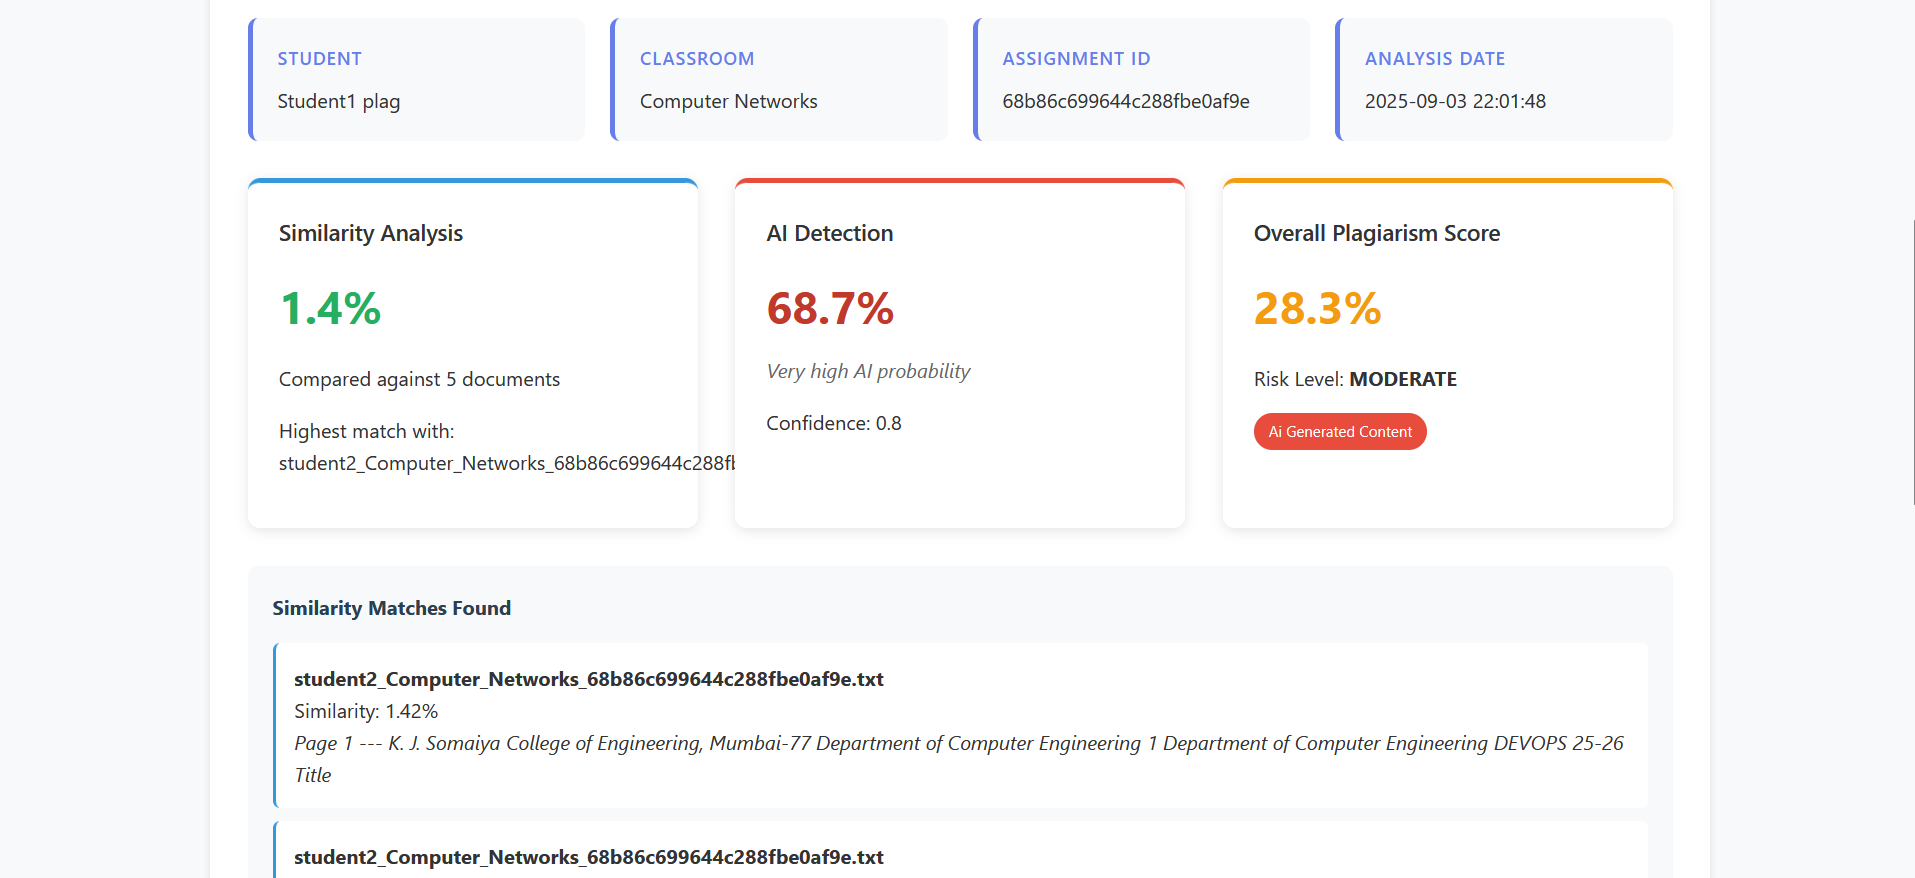1915x878 pixels.
Task: Click the orange 28.3% plagiarism score
Action: click(x=1318, y=308)
